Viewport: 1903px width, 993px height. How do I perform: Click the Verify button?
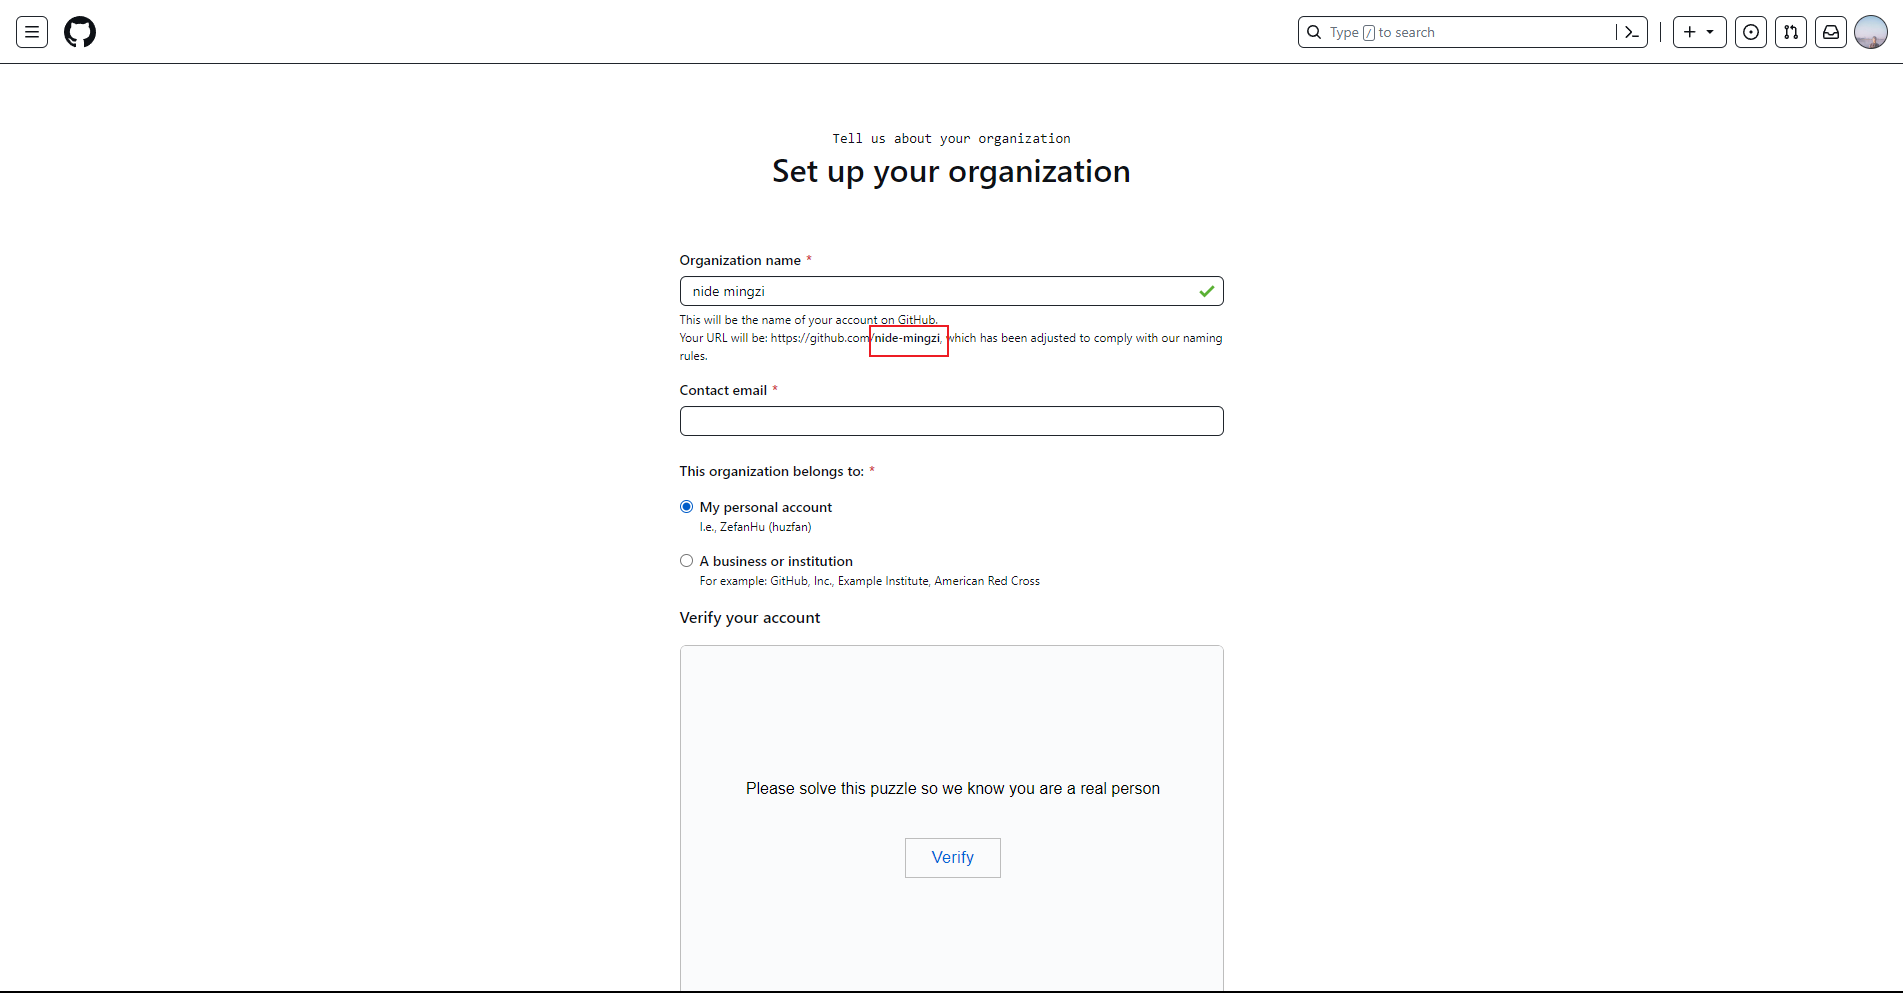click(952, 857)
